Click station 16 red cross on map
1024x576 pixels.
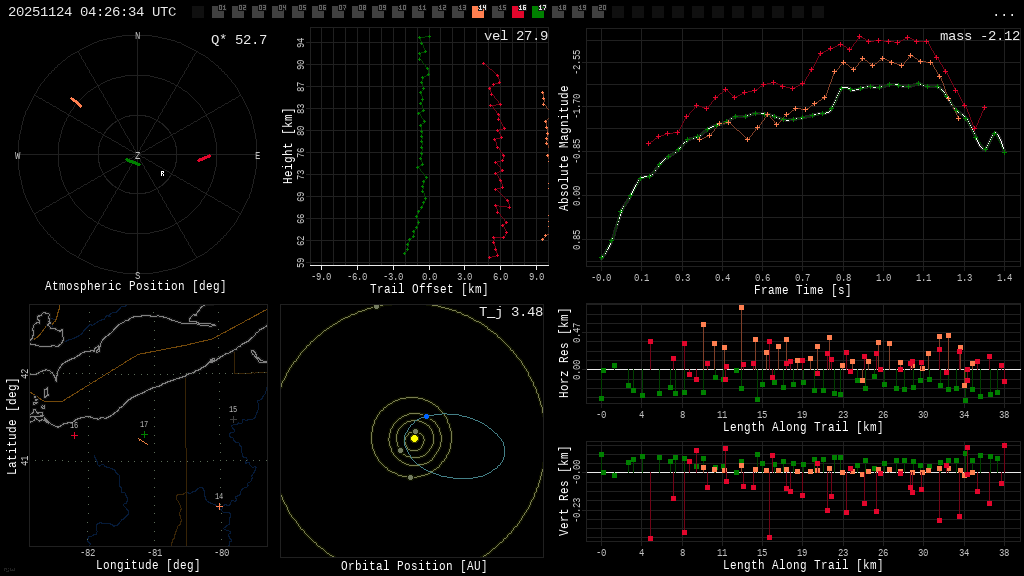[74, 435]
